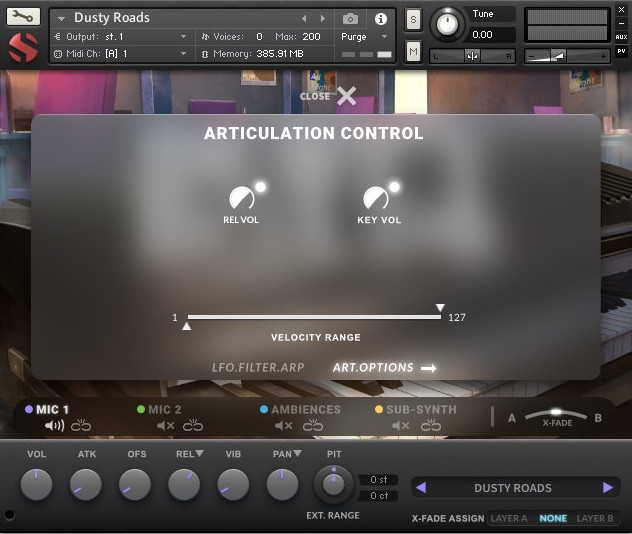Screen dimensions: 632x534
Task: Click the 0 ct cents value
Action: (378, 496)
